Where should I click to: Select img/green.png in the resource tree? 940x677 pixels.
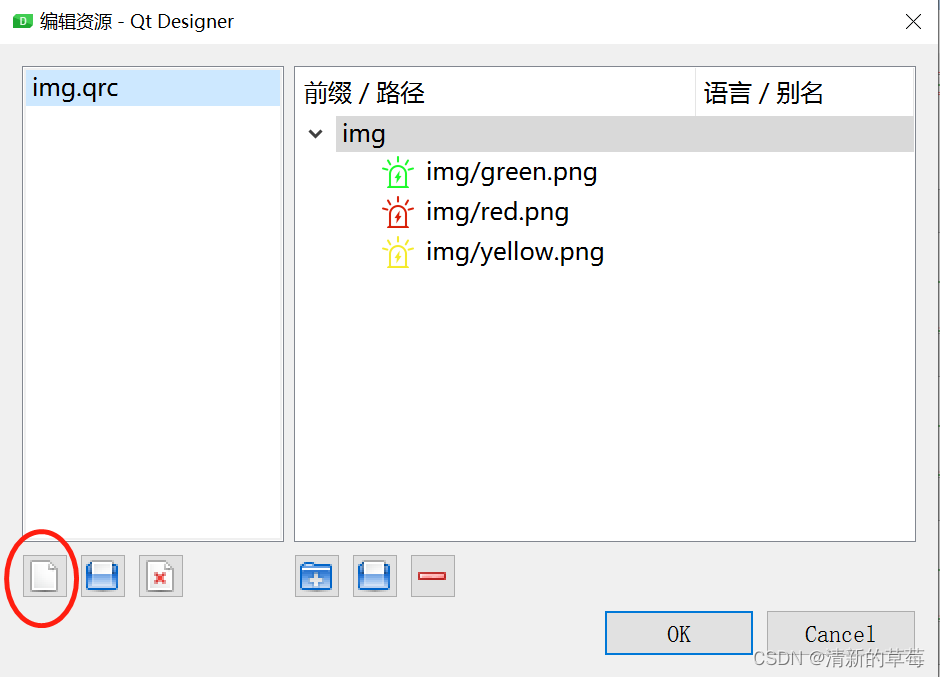point(511,173)
